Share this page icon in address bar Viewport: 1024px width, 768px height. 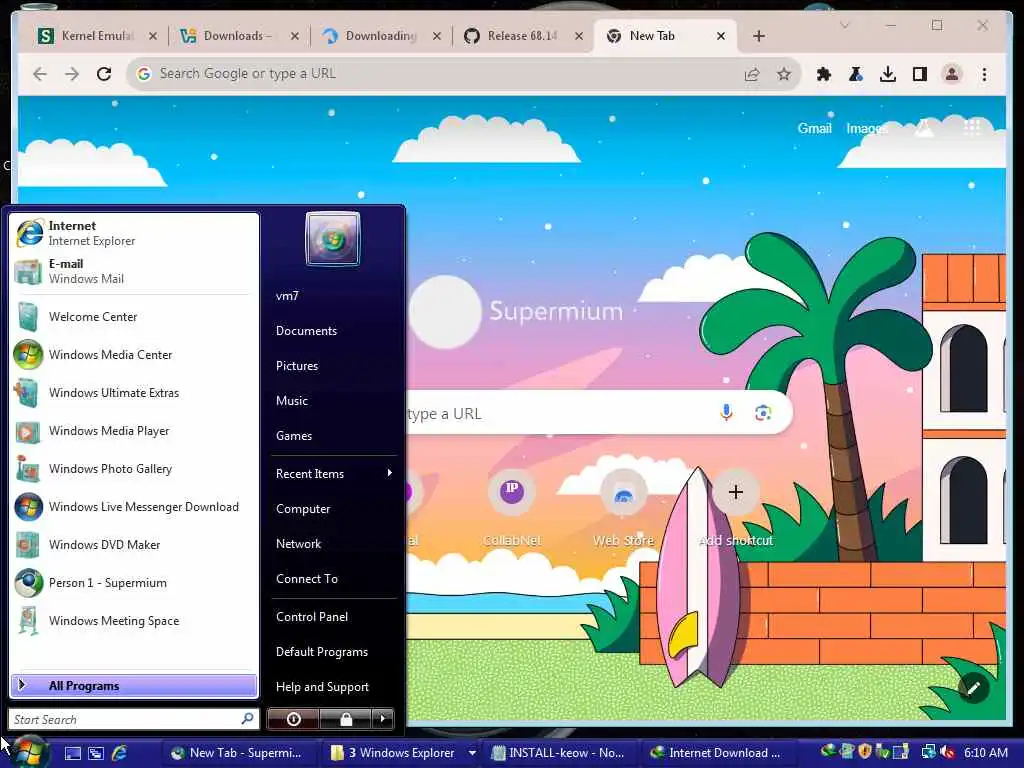tap(752, 74)
